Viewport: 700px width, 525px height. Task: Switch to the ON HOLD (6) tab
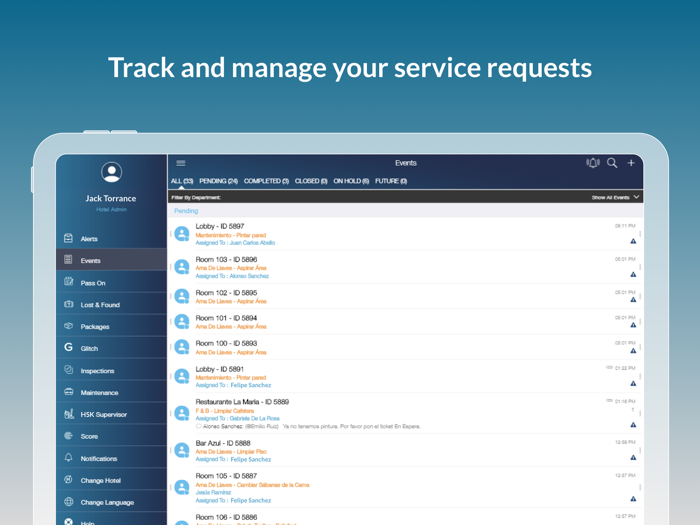point(351,181)
